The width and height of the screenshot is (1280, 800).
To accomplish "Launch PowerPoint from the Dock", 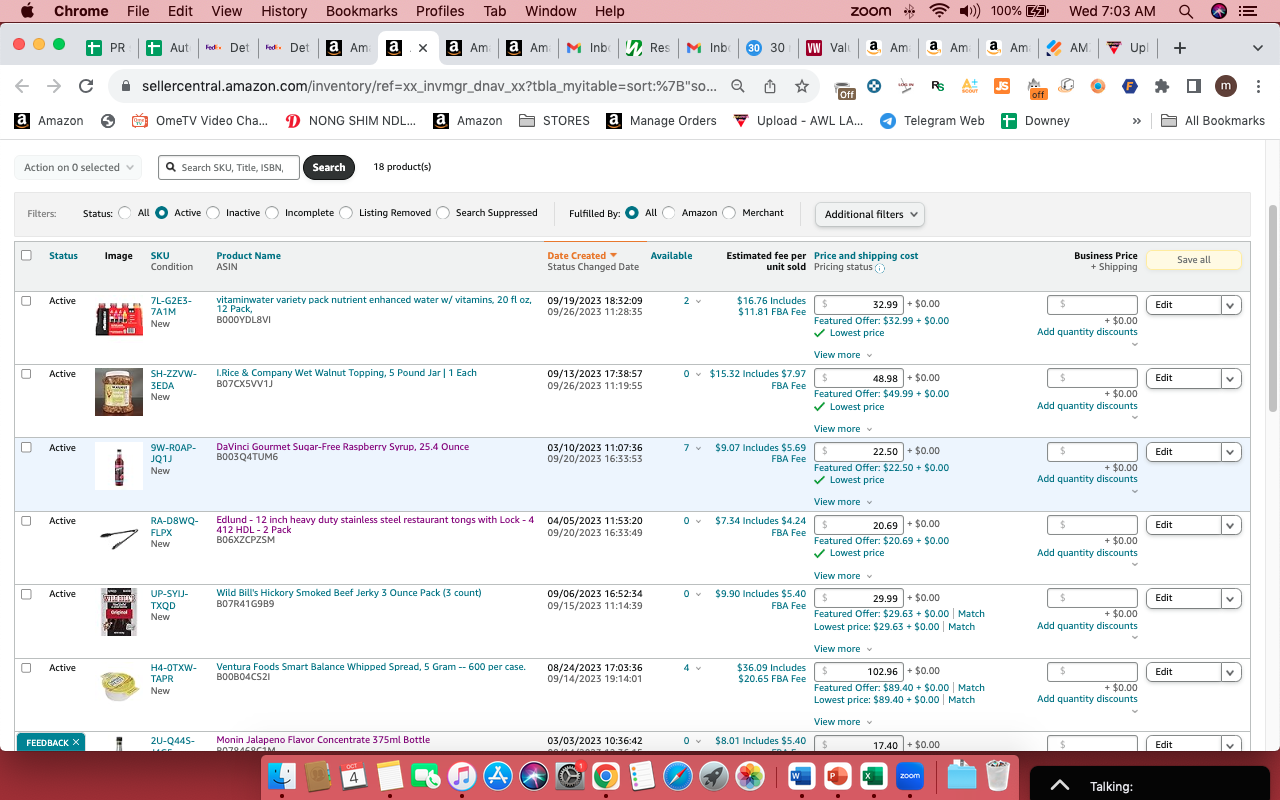I will coord(836,776).
